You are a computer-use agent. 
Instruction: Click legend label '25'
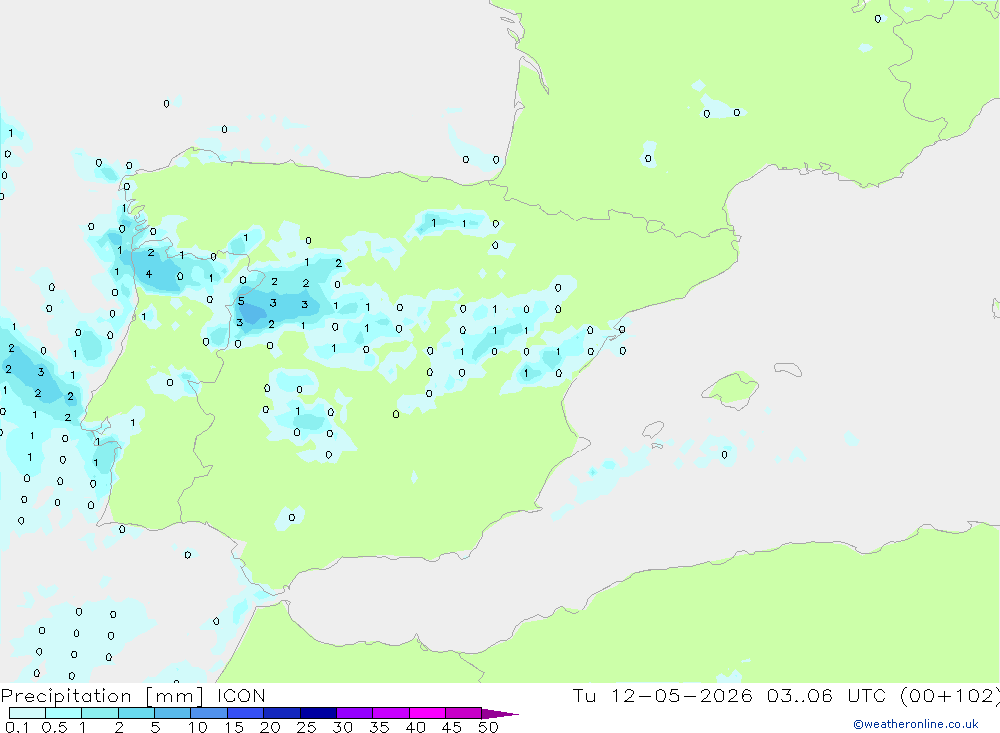[x=307, y=727]
